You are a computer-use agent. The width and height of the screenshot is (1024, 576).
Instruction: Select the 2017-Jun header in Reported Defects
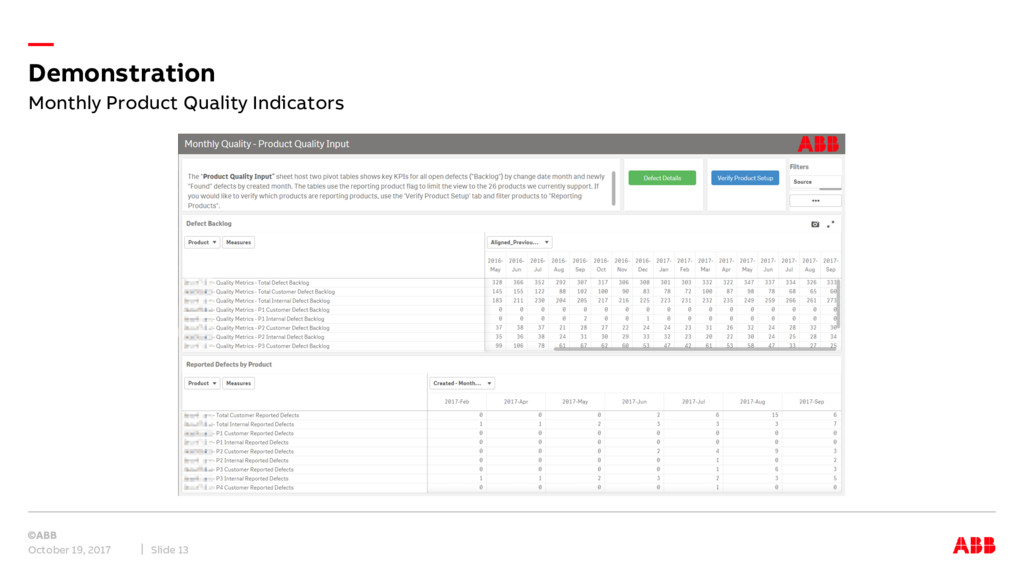[x=634, y=402]
